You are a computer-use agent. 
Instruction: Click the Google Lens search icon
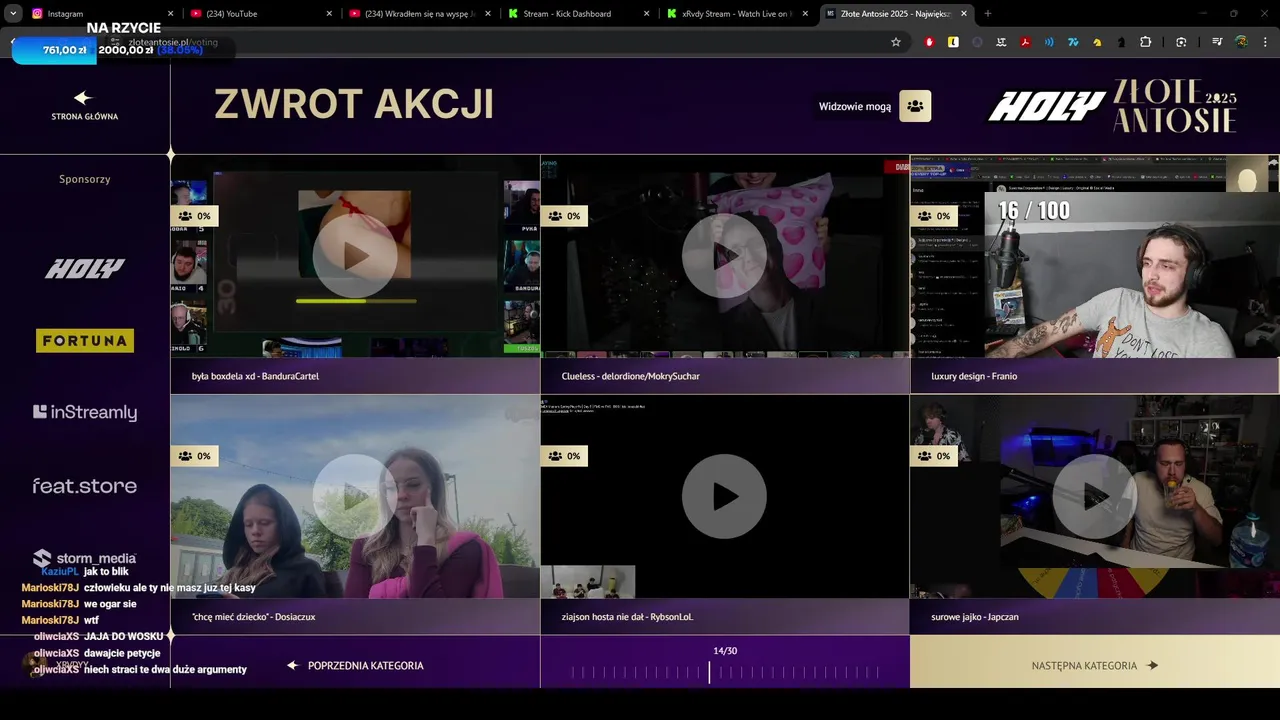point(1181,42)
